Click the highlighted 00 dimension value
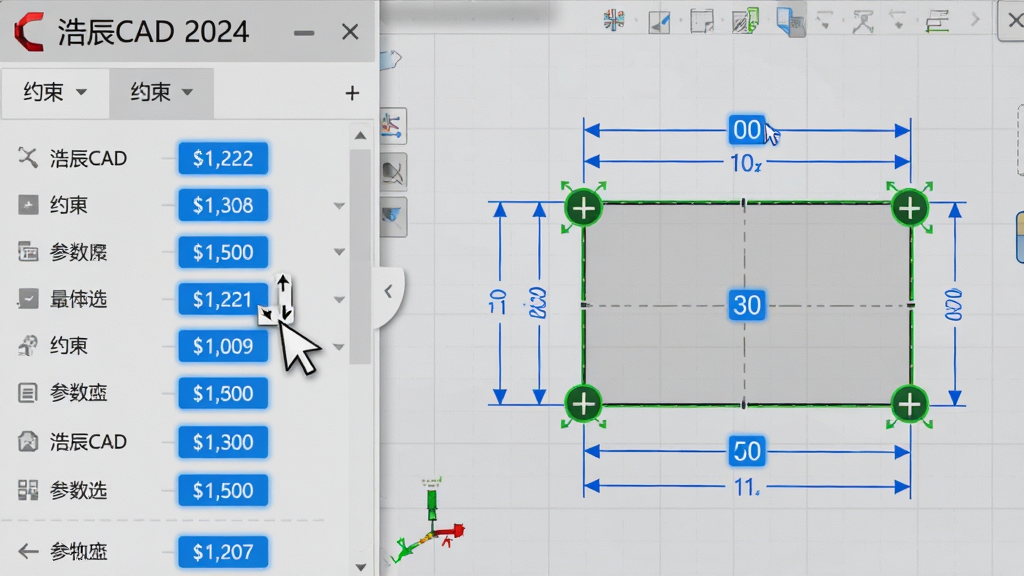 click(x=746, y=130)
